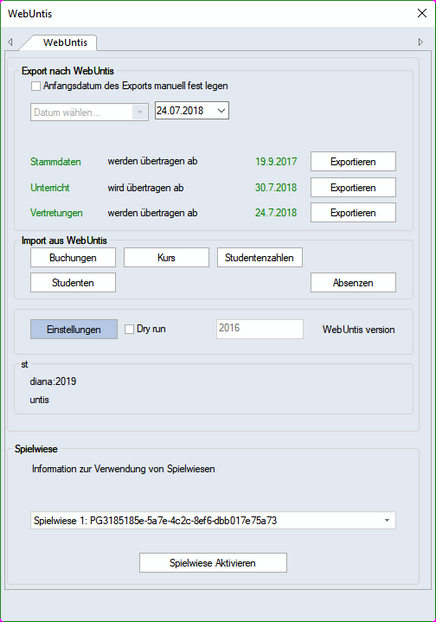436x622 pixels.
Task: Click the Kurs import button
Action: [166, 257]
